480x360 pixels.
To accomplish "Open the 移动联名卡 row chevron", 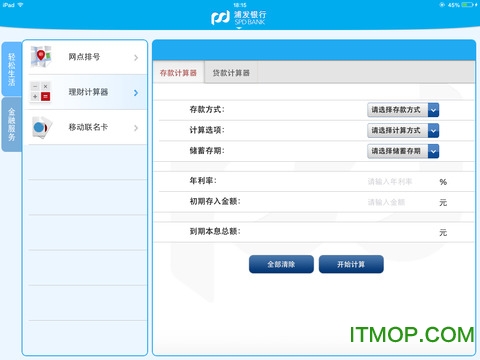I will 136,128.
